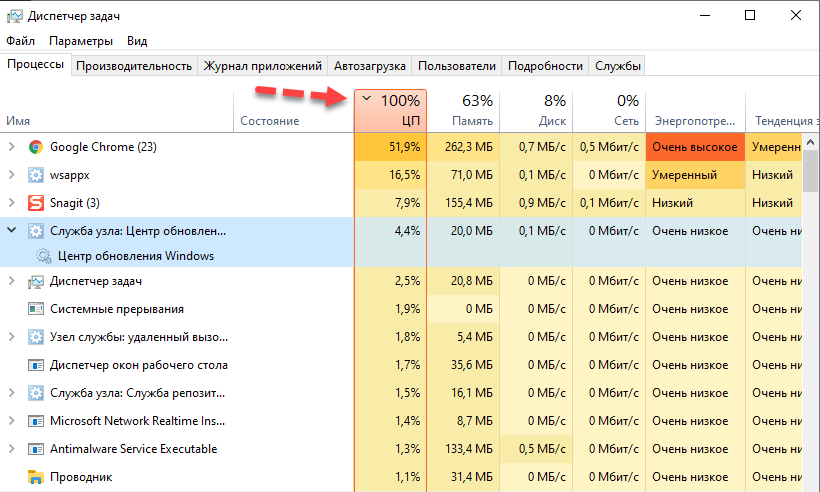
Task: Click the Проводник folder icon
Action: coord(36,477)
